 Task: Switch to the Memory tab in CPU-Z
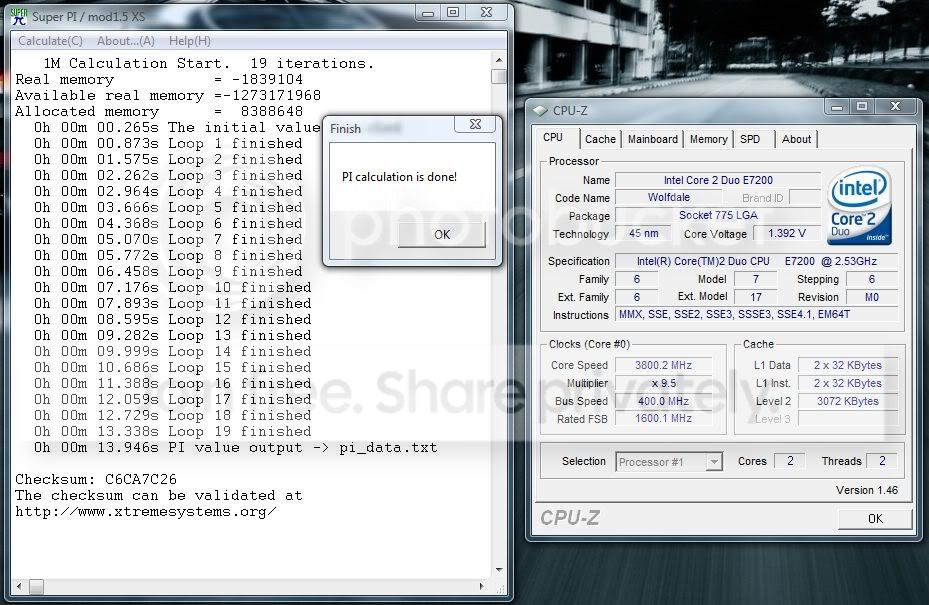pos(709,139)
